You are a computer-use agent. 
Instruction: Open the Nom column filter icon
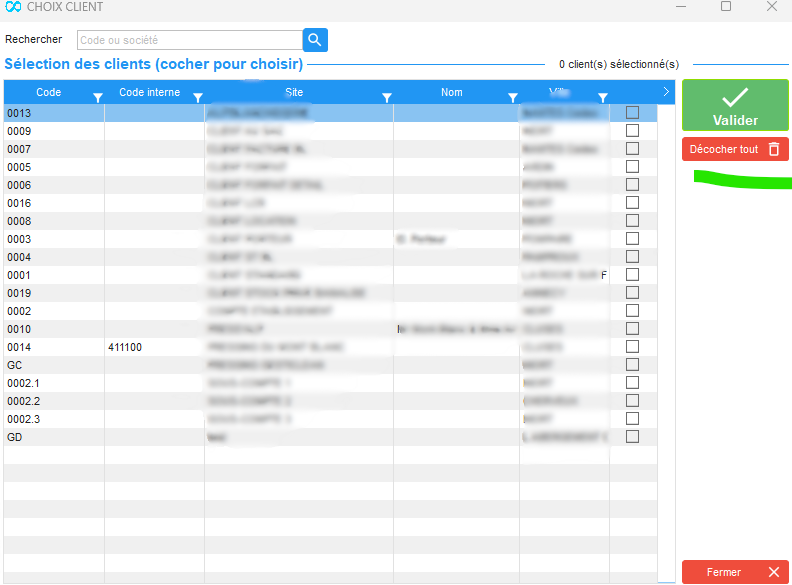[x=512, y=97]
